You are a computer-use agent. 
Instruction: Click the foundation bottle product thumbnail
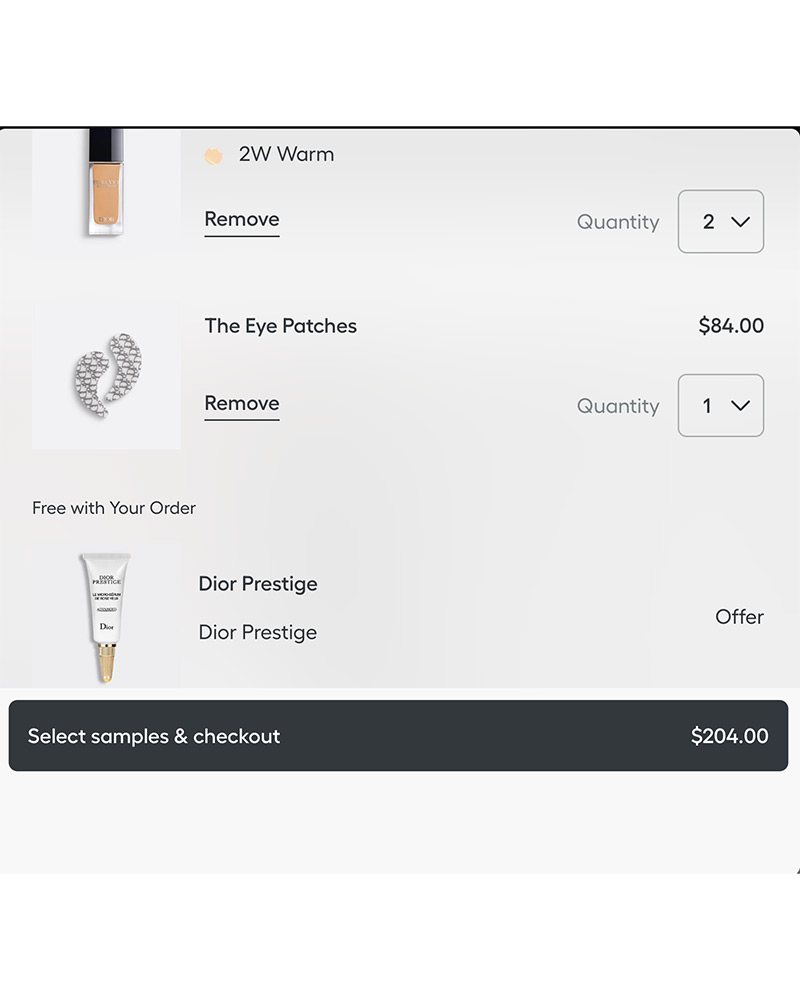[105, 185]
